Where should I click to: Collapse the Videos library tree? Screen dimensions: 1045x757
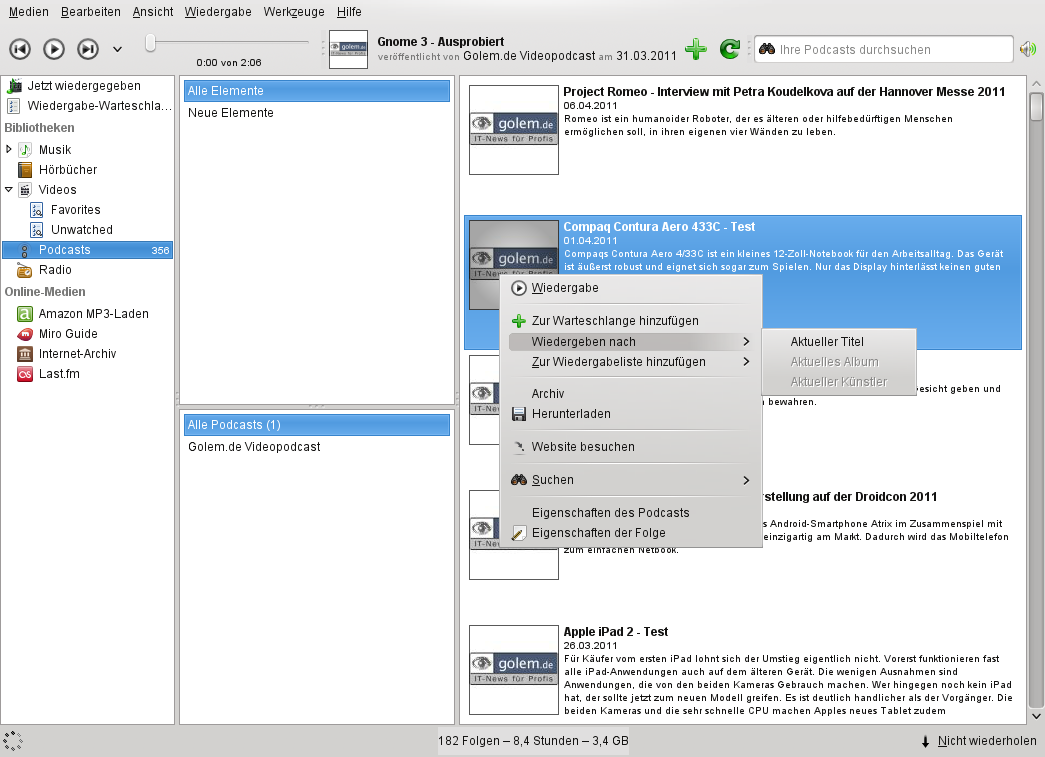(9, 189)
